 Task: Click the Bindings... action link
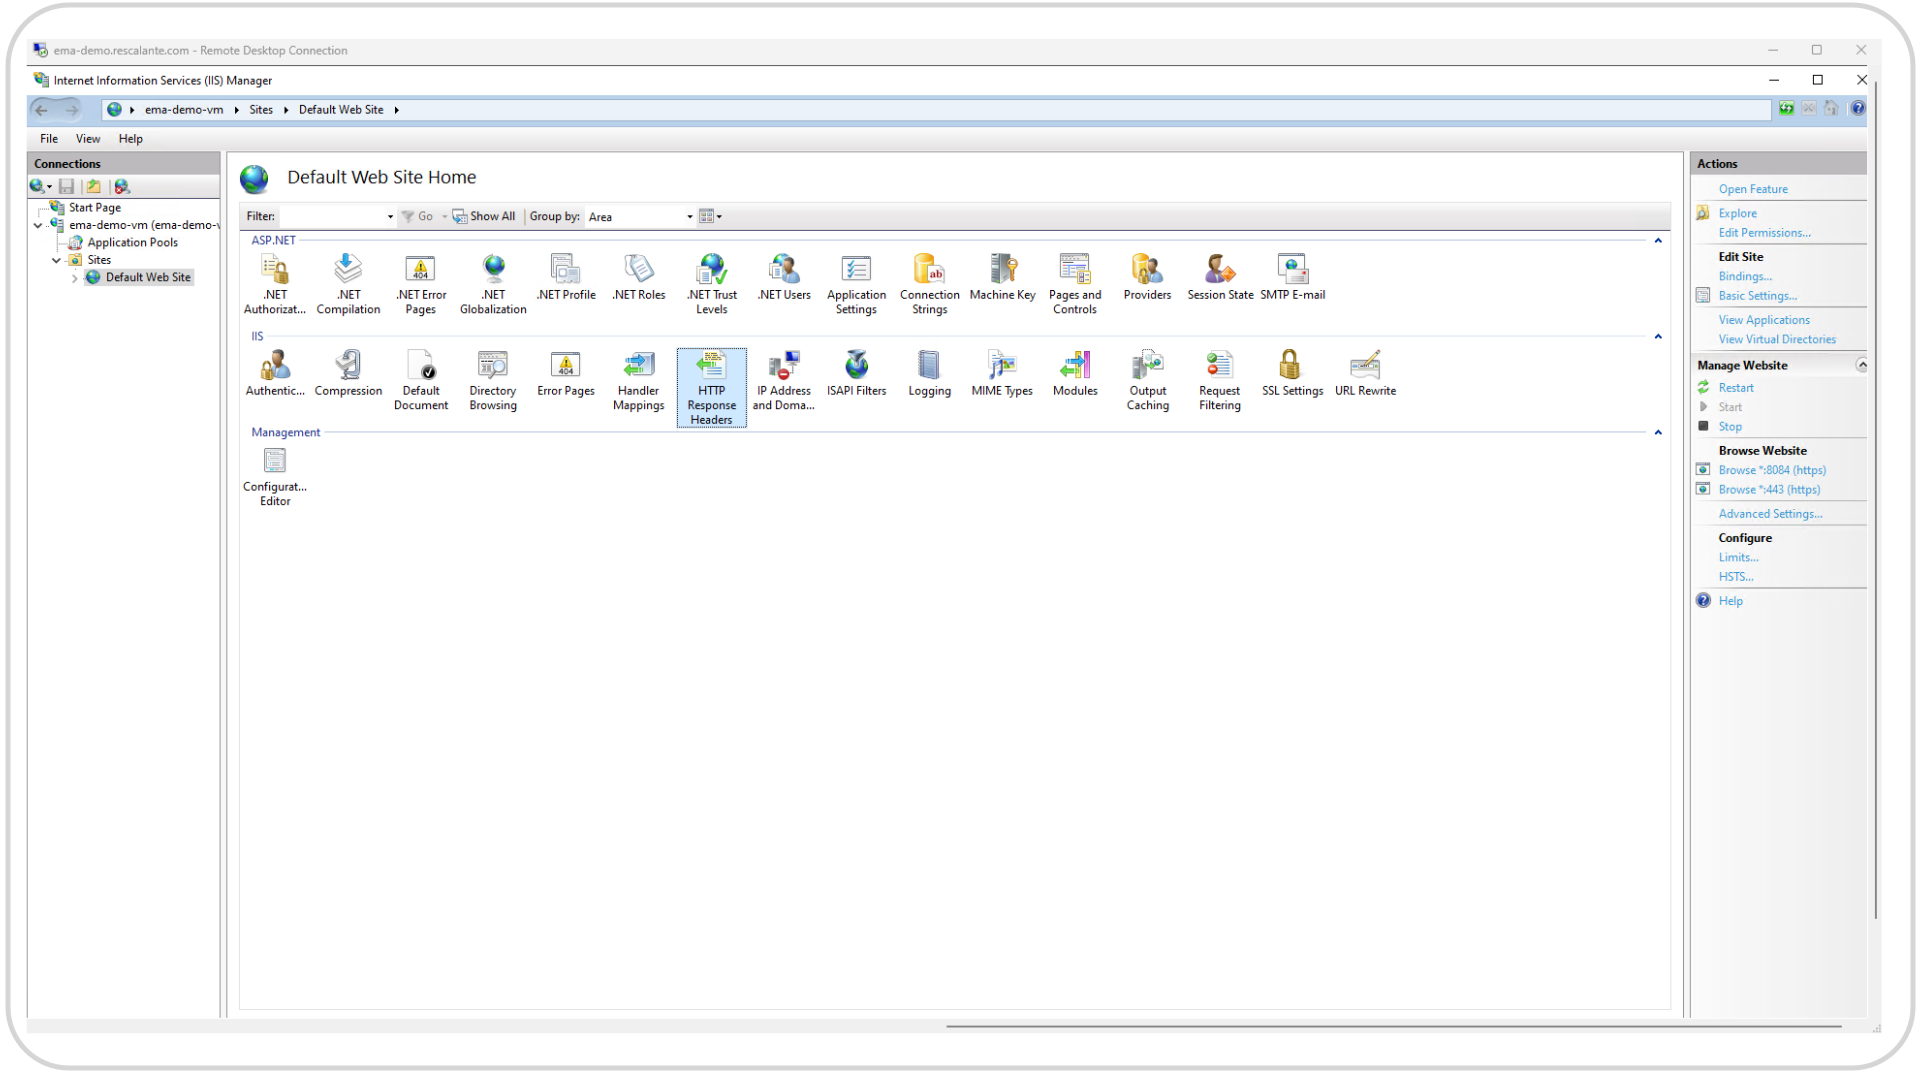pos(1744,277)
